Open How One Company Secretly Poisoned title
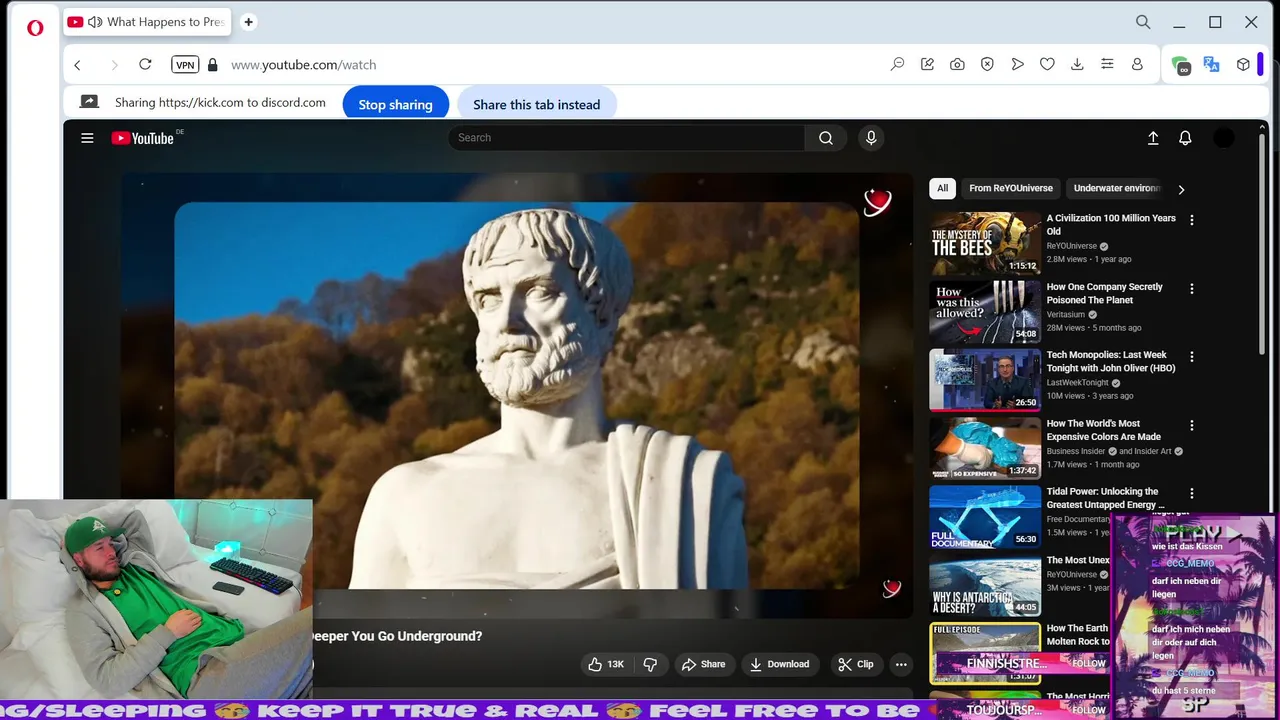Screen dimensions: 1280x720 pos(1104,293)
